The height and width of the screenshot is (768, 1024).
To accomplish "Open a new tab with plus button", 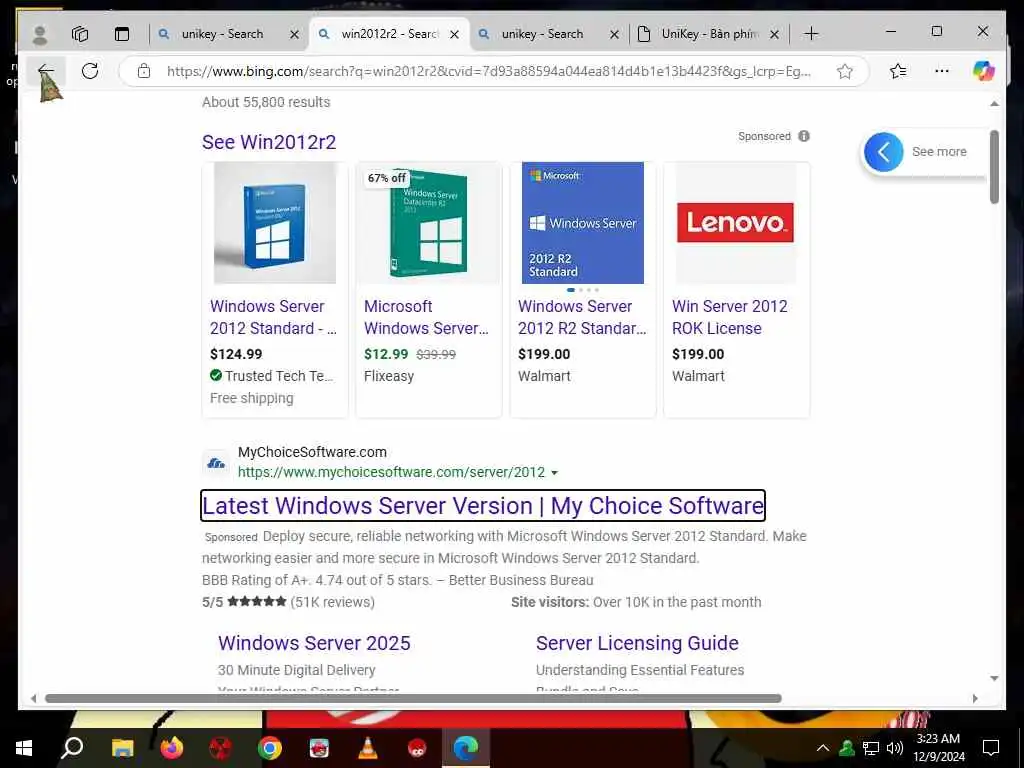I will [811, 34].
